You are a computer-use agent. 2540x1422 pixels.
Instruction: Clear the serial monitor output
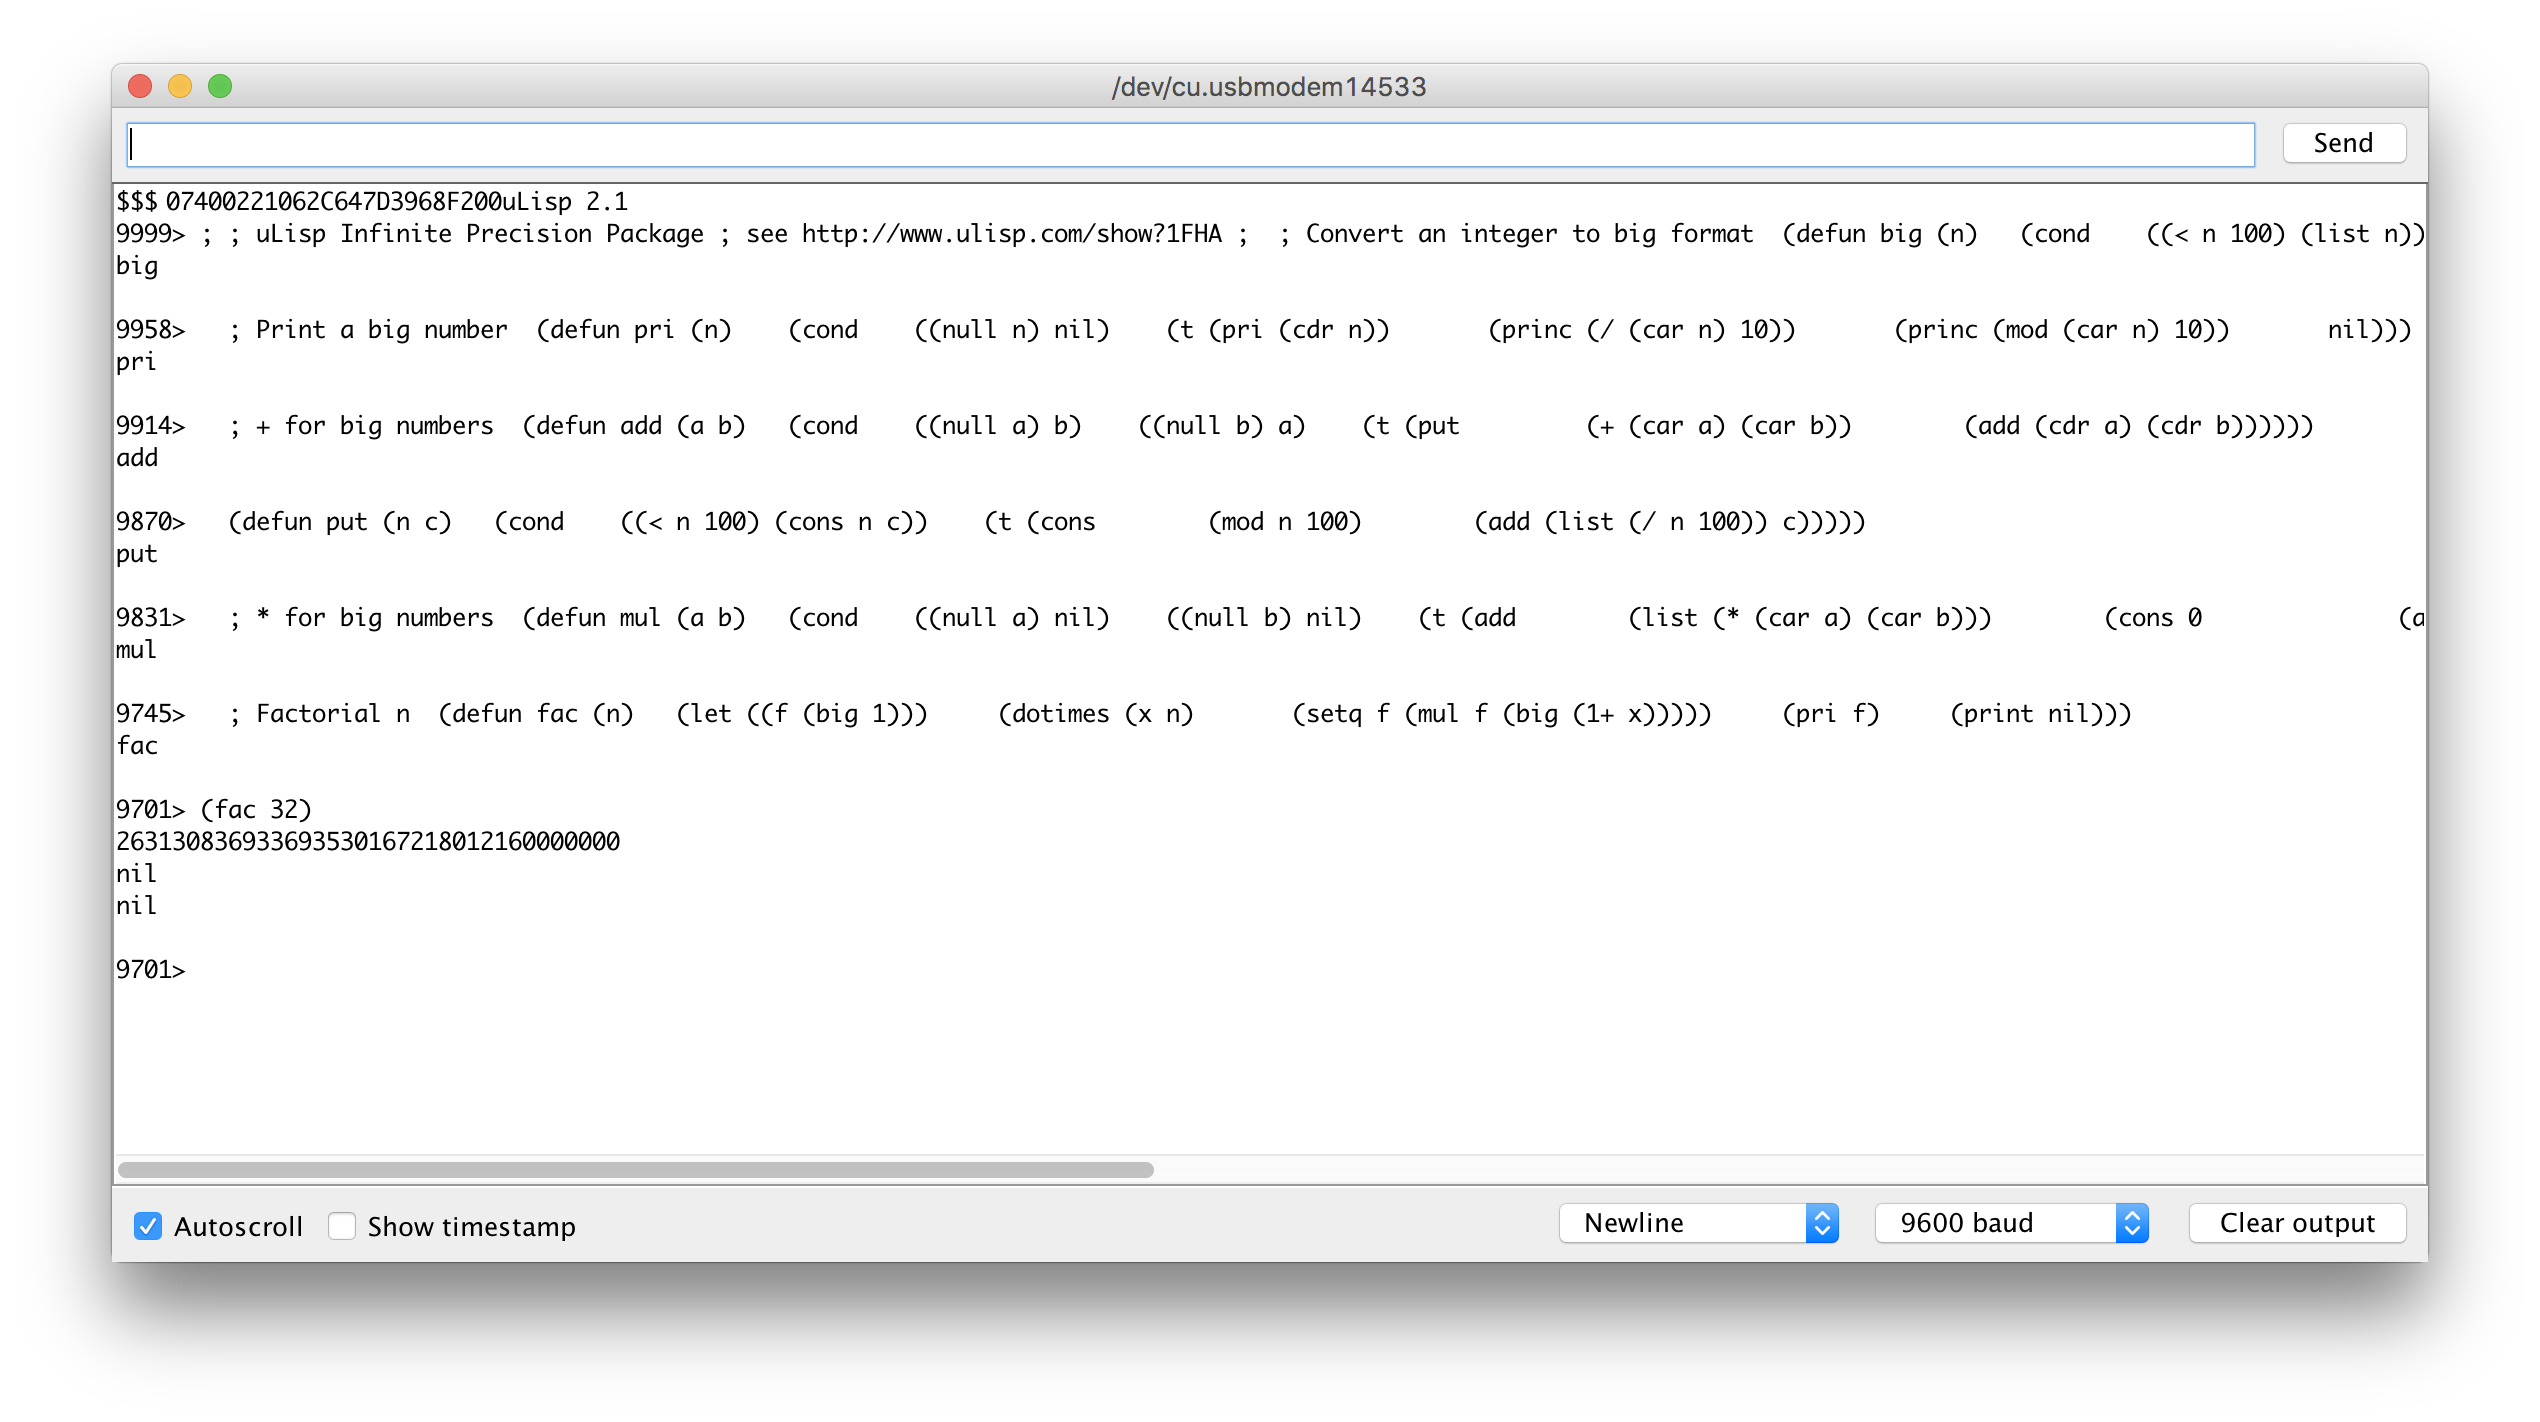point(2296,1222)
